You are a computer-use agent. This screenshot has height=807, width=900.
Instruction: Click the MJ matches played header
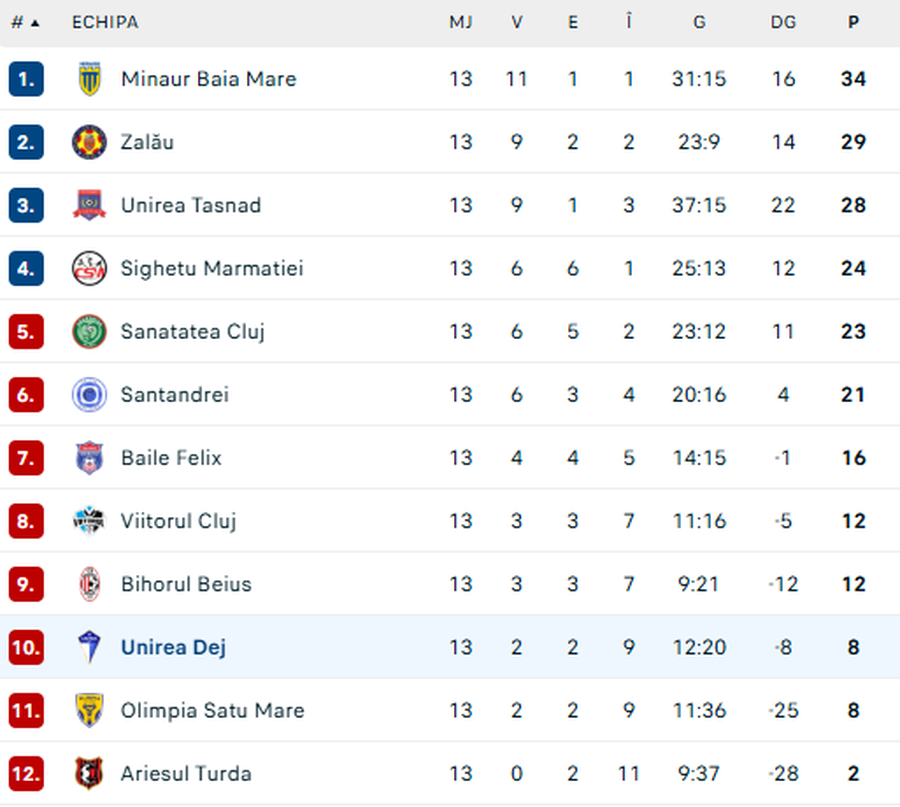pos(461,21)
